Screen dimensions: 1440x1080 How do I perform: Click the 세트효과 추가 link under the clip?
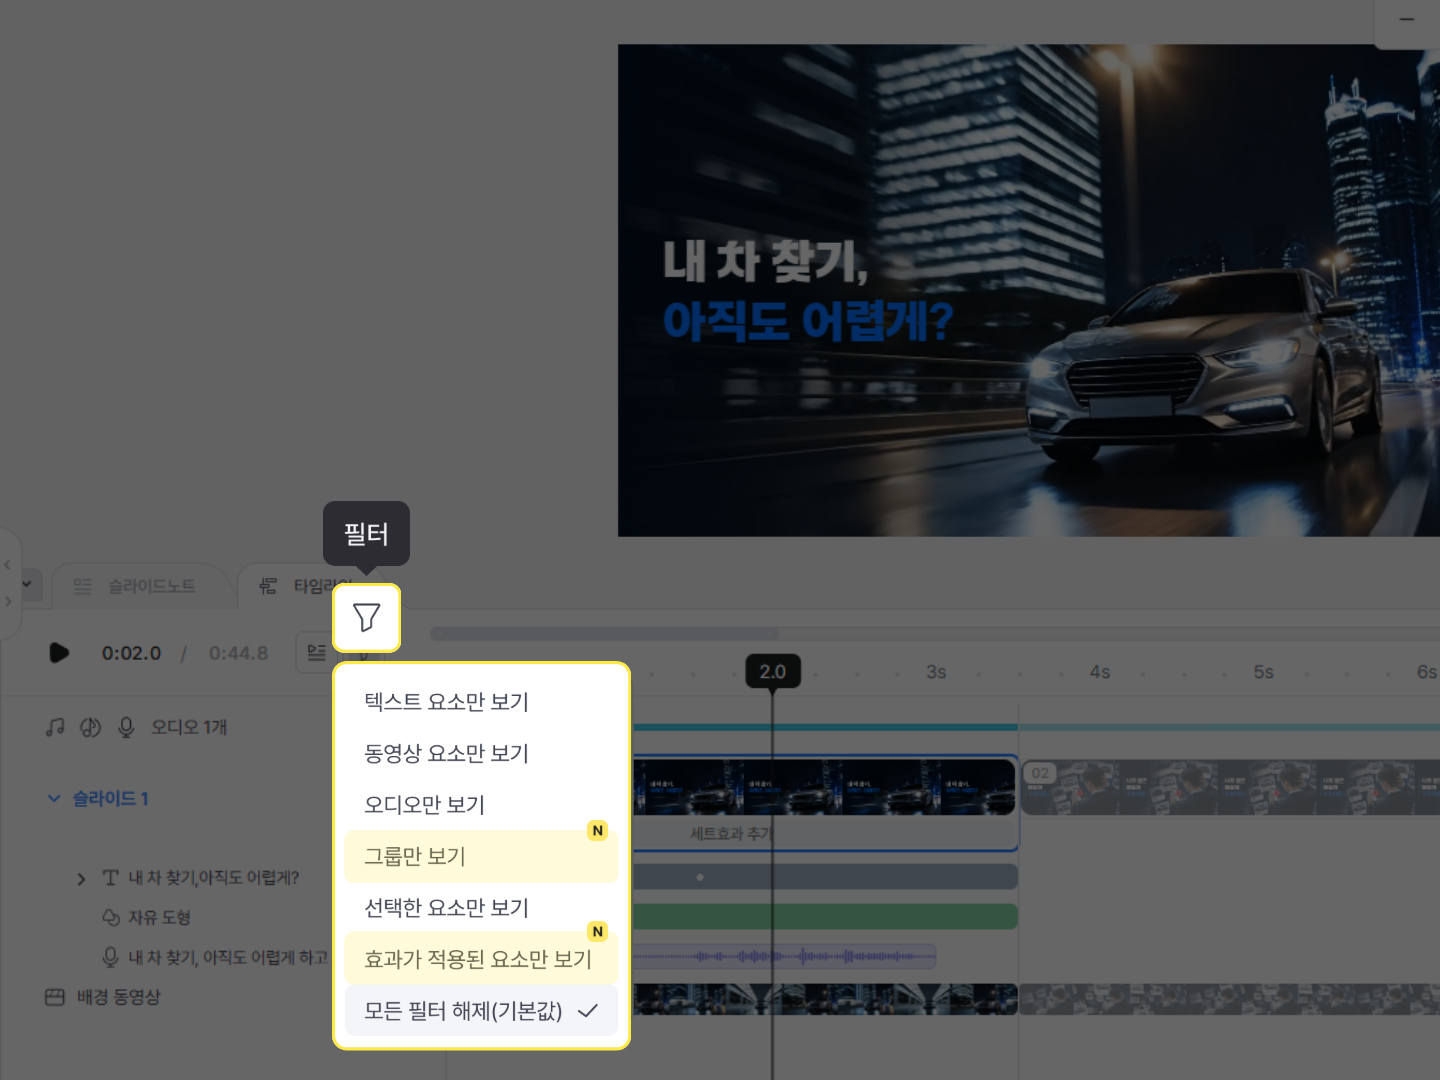pos(731,833)
